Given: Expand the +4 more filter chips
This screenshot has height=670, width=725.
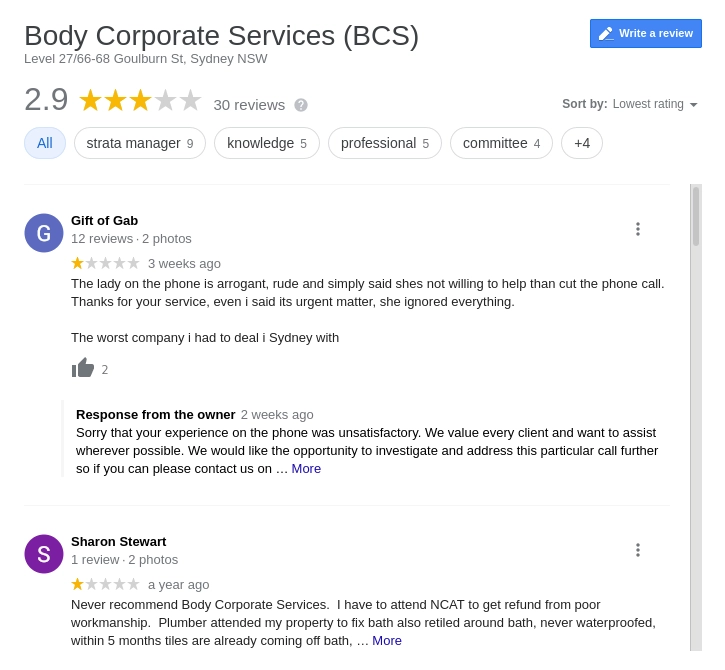Looking at the screenshot, I should 582,143.
